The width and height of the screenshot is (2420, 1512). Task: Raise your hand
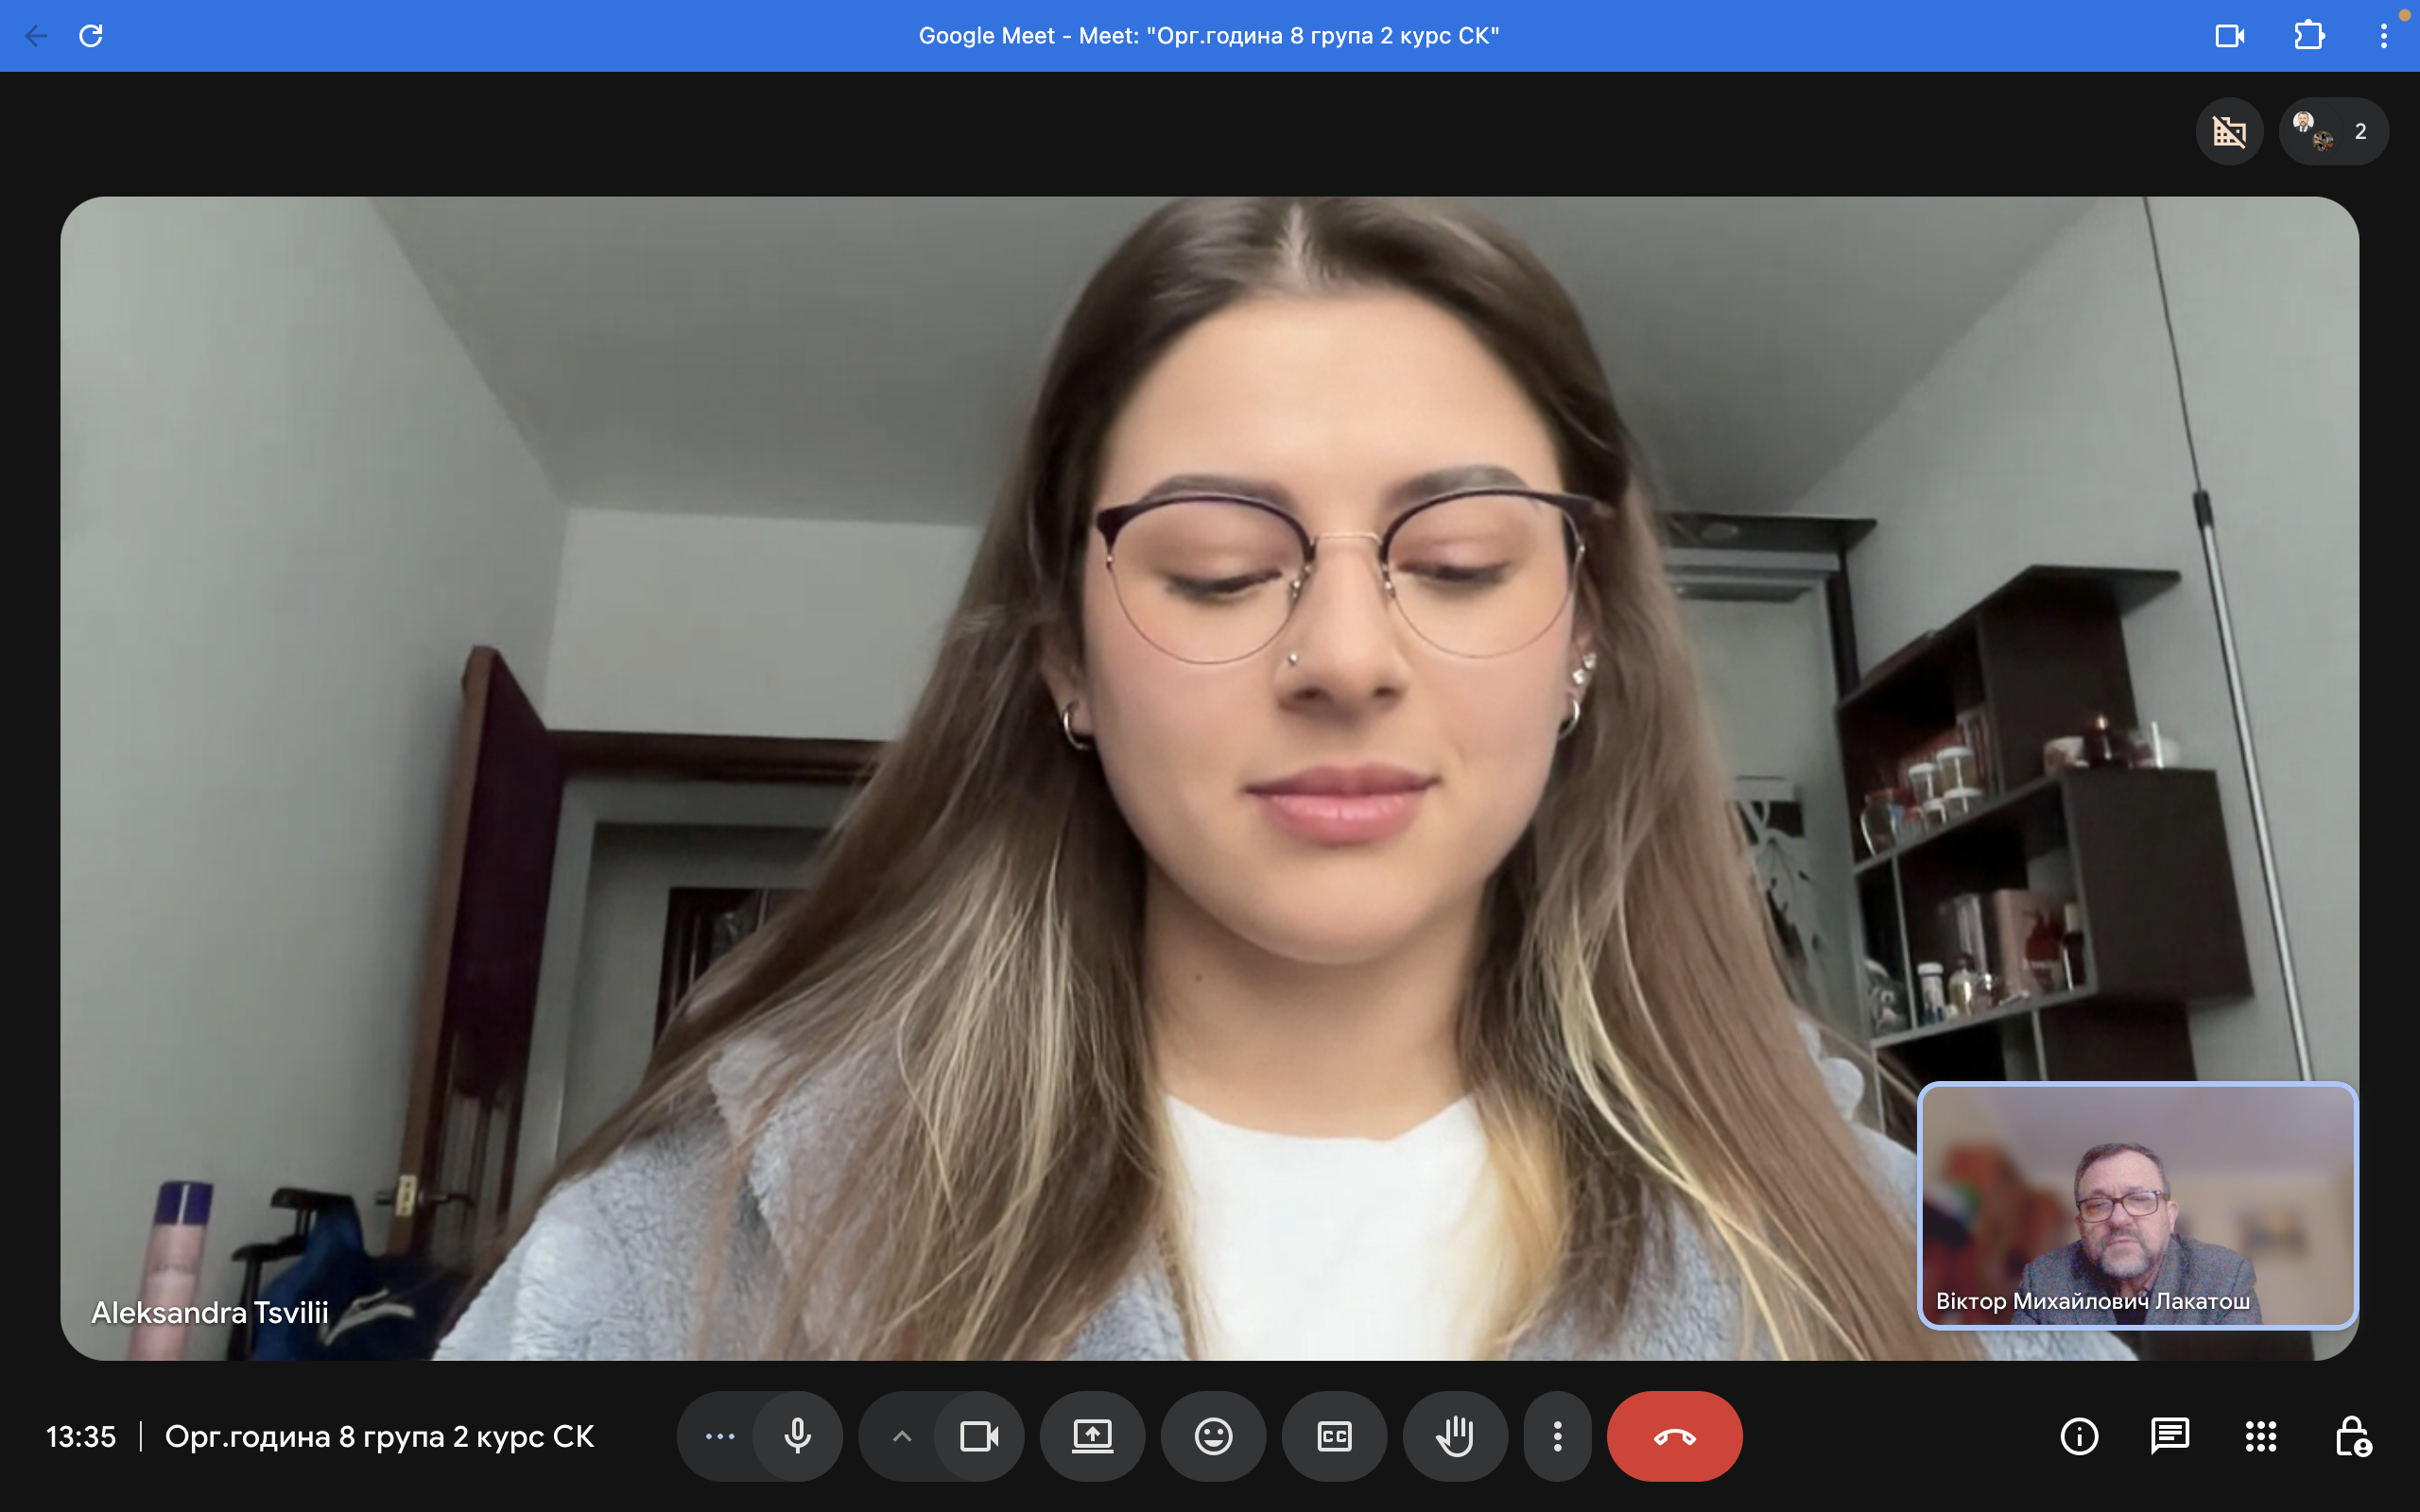click(x=1455, y=1436)
